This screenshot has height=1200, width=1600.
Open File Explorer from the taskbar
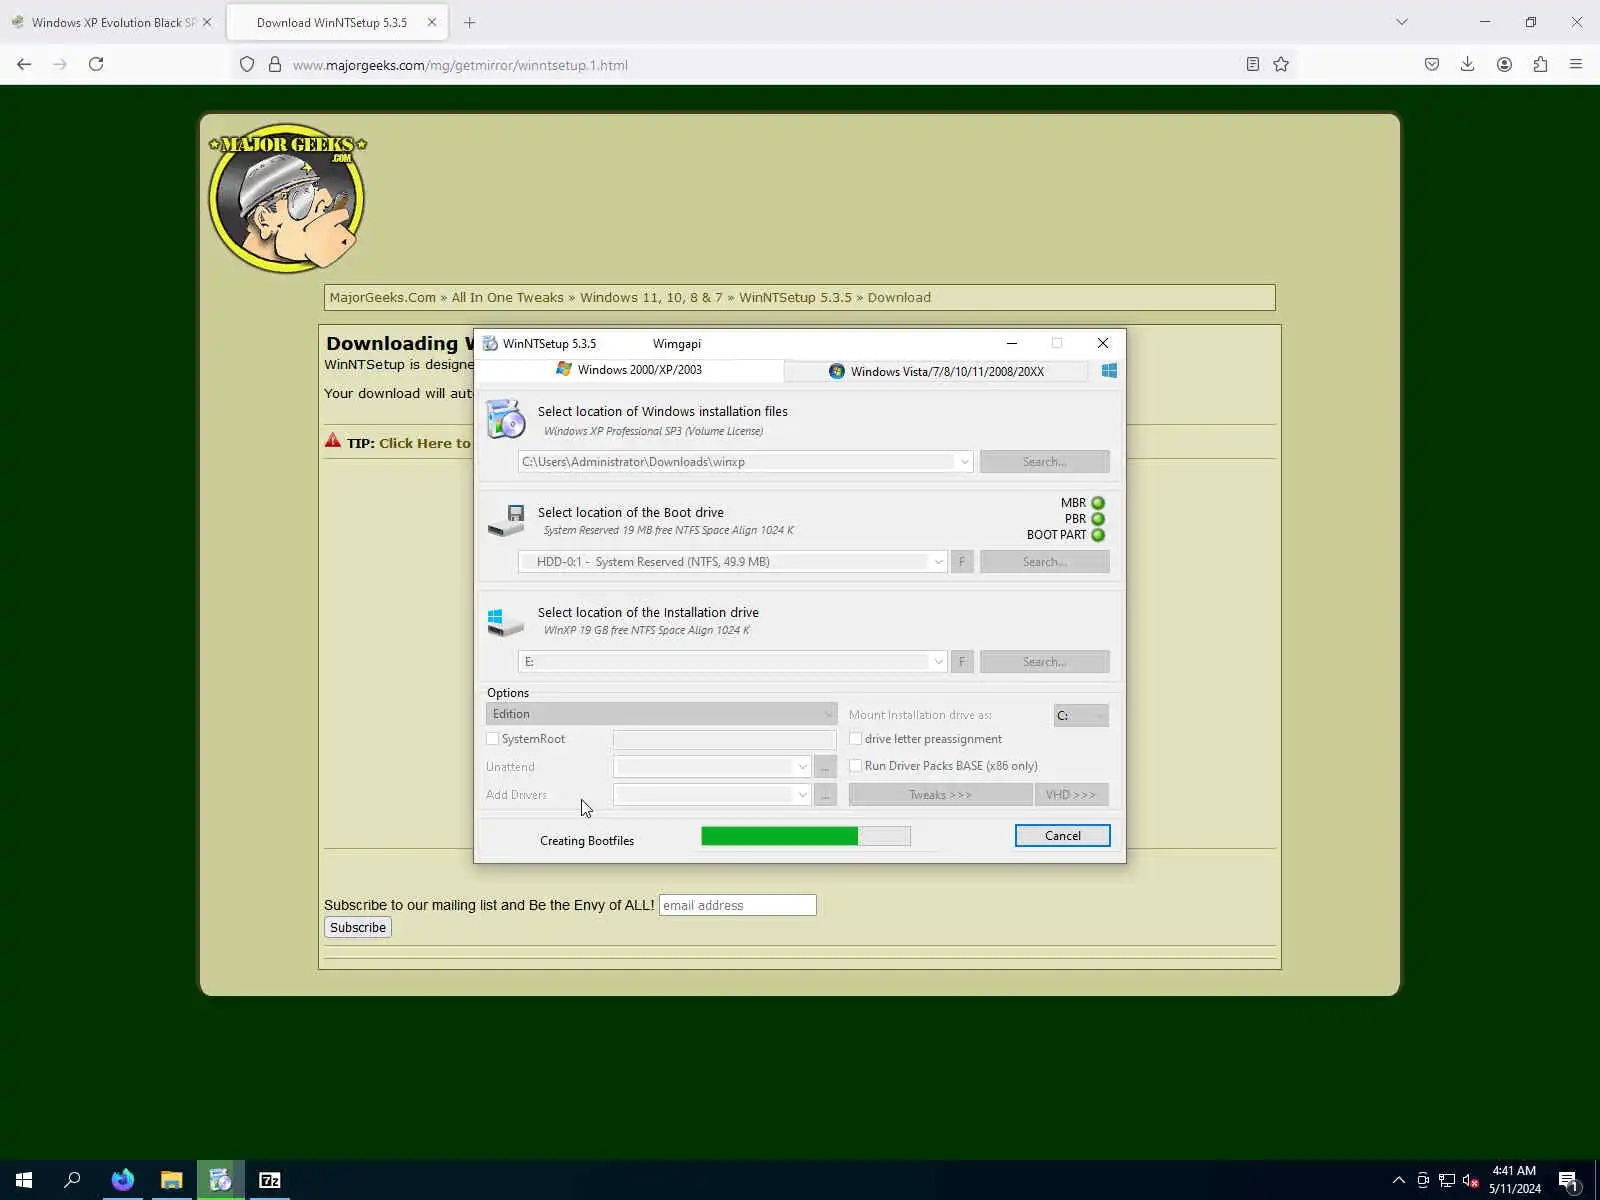click(172, 1180)
